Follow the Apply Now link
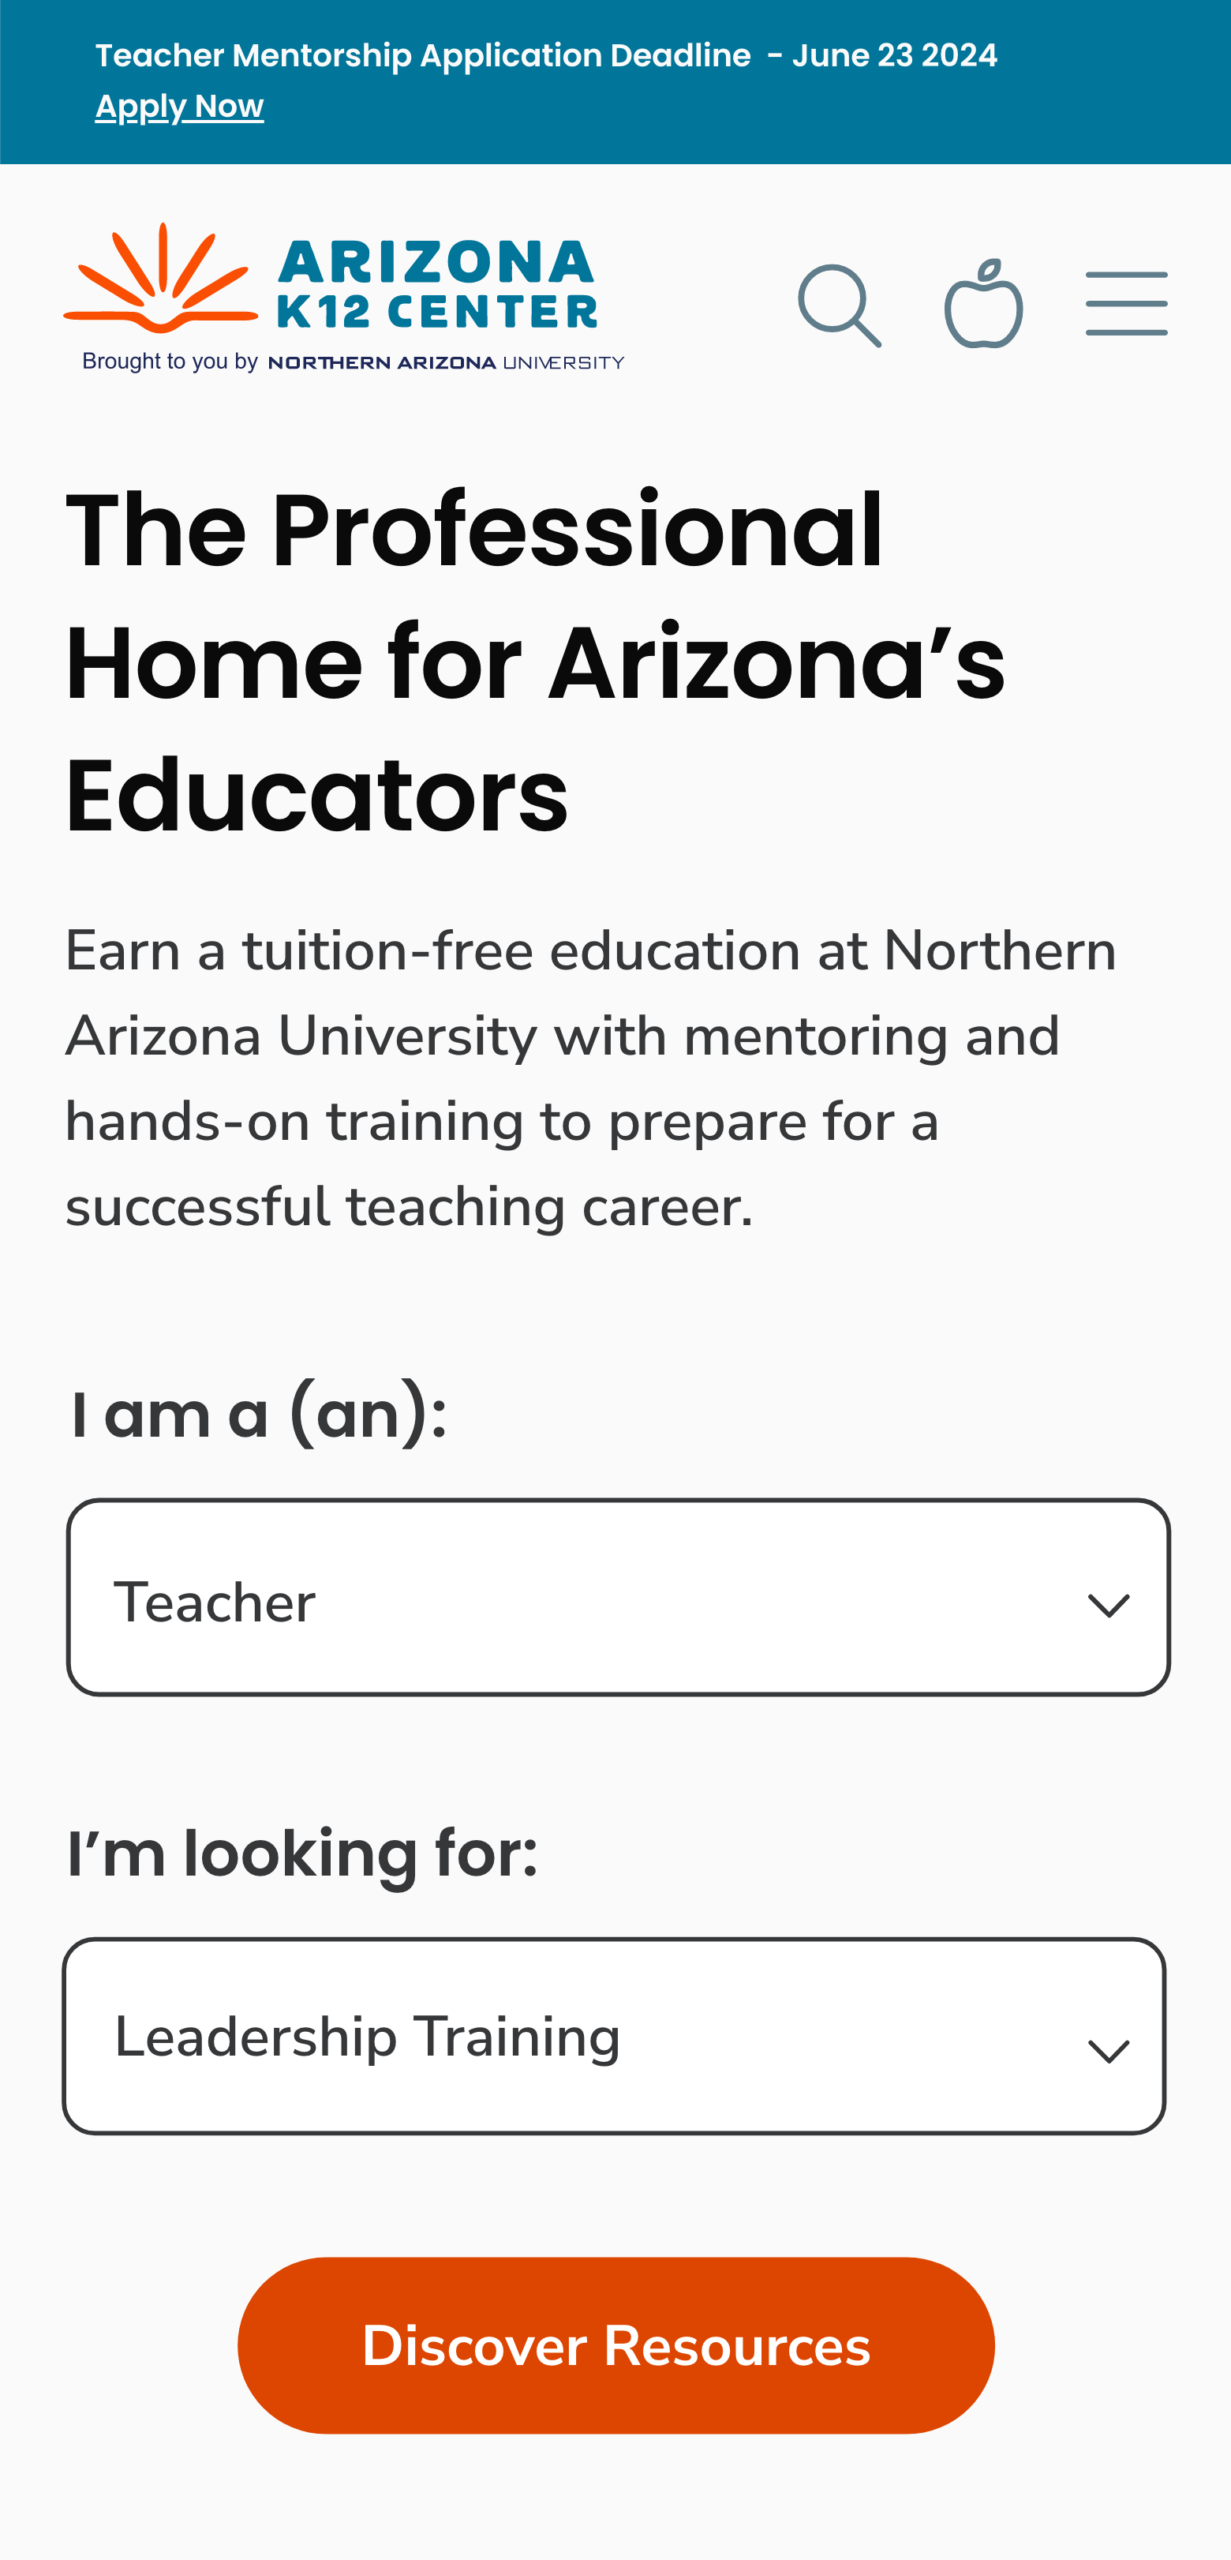 pos(179,106)
